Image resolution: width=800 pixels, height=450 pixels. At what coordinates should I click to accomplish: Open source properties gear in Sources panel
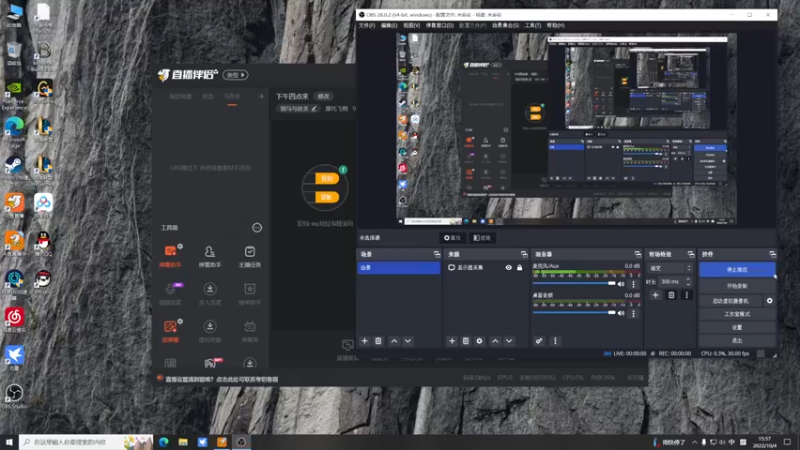[x=480, y=341]
